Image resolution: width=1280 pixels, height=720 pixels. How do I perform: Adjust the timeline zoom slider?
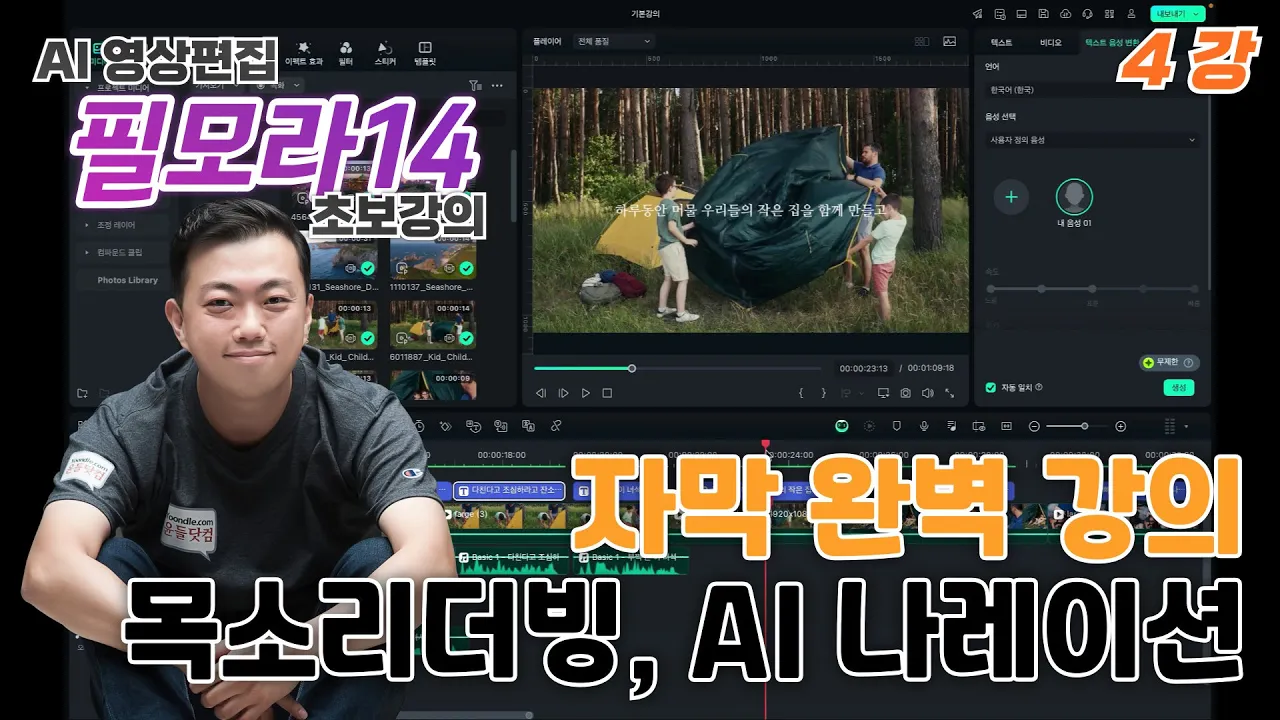(x=1077, y=426)
